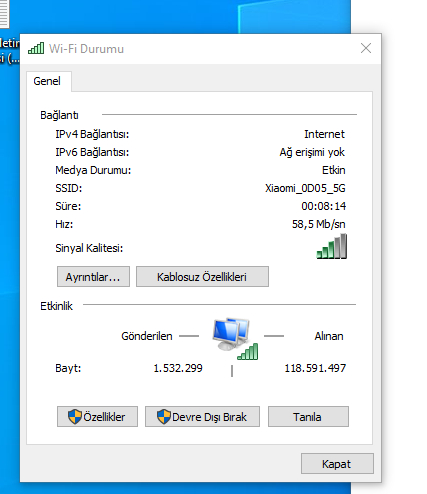
Task: Open the Ayrıntılar details button
Action: 93,276
